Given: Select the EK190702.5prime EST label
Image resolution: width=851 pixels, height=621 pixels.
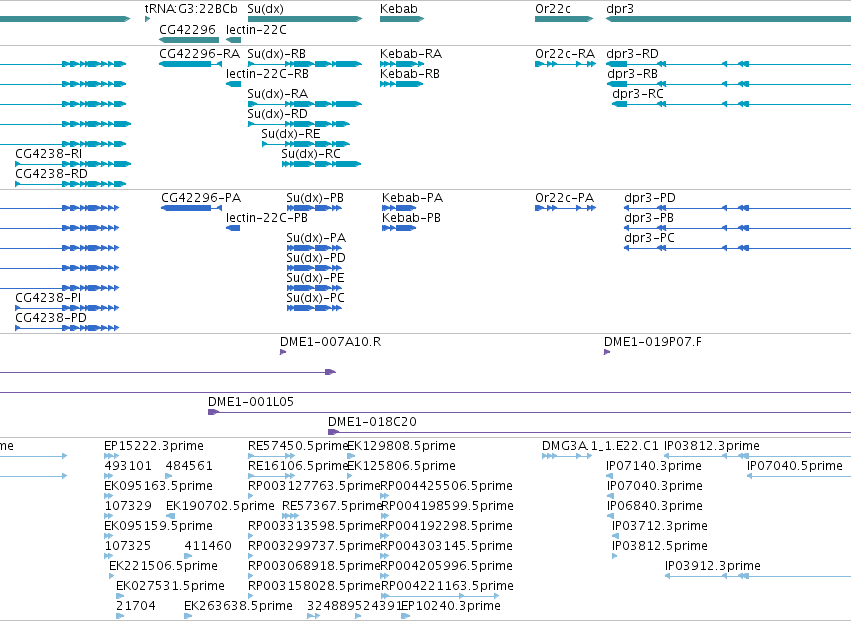Looking at the screenshot, I should pos(220,505).
